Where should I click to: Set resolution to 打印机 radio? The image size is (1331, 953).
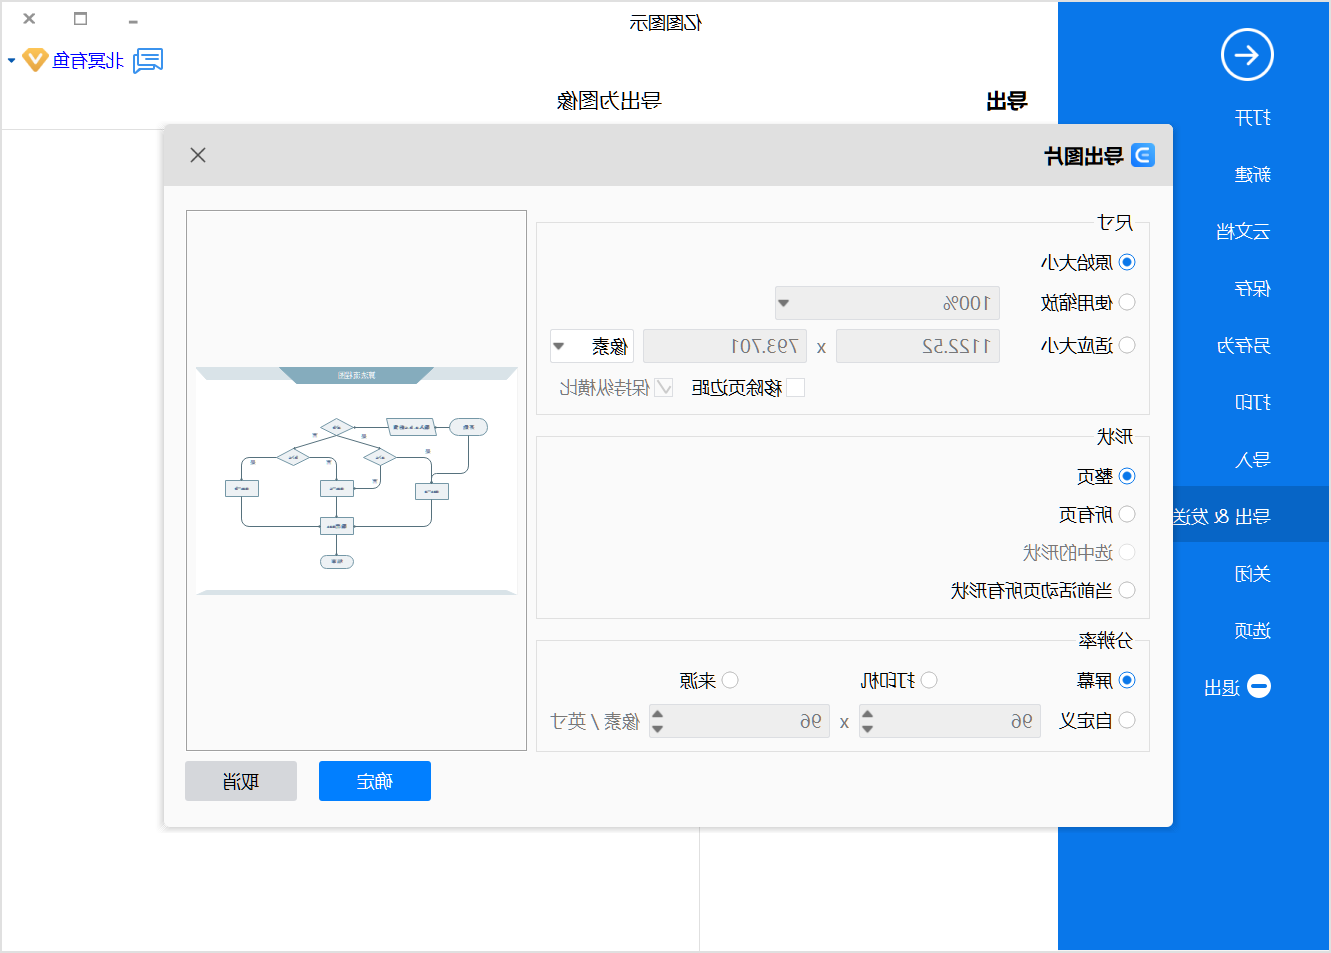(929, 680)
